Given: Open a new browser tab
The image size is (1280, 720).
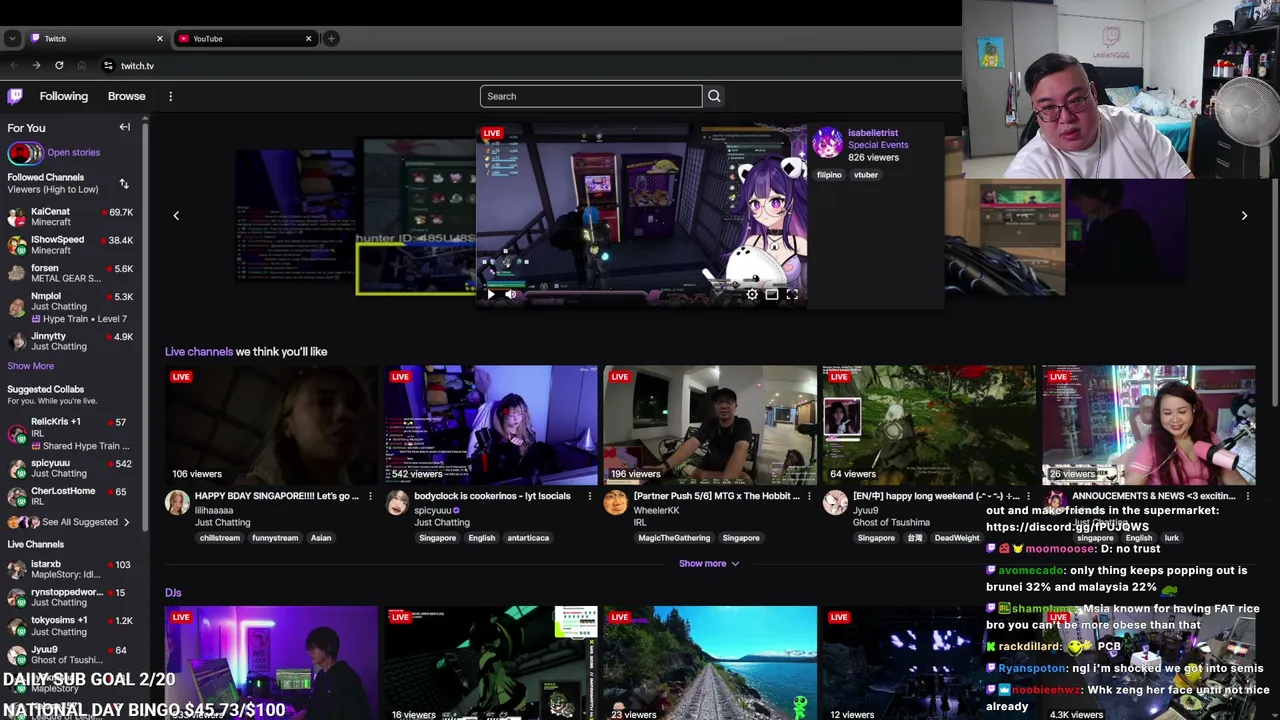Looking at the screenshot, I should (331, 39).
